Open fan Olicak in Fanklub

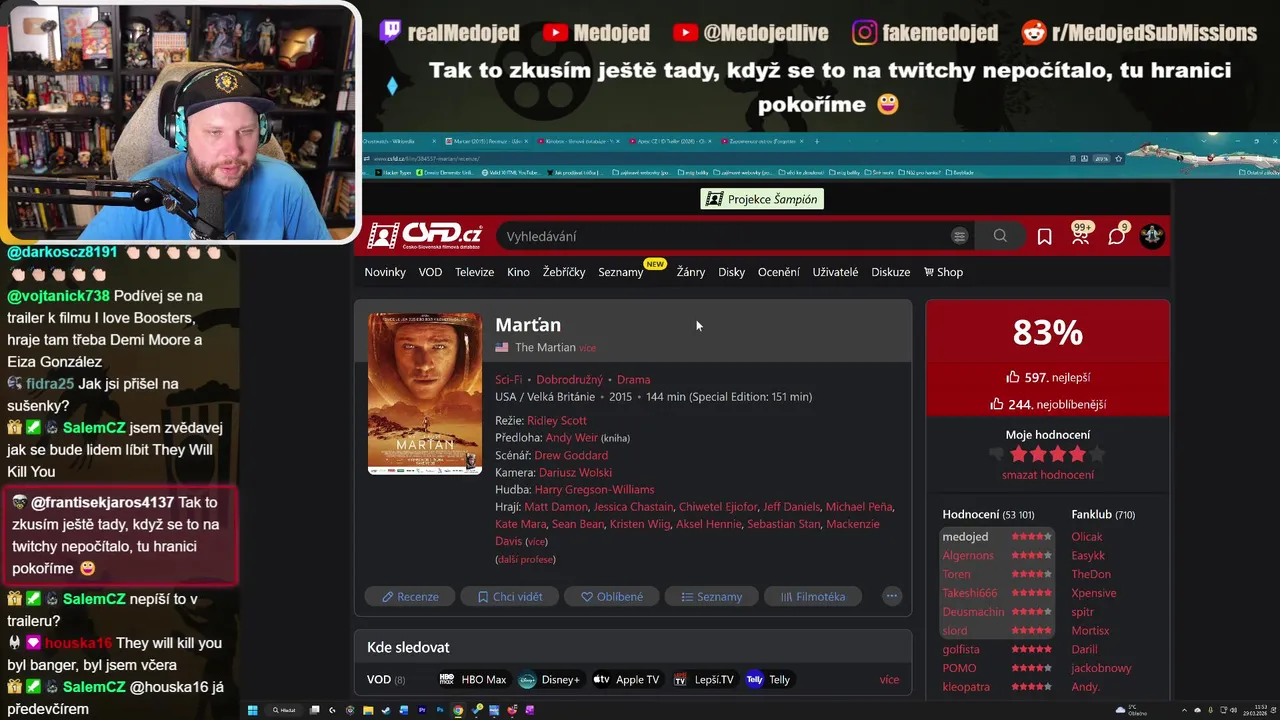1087,537
